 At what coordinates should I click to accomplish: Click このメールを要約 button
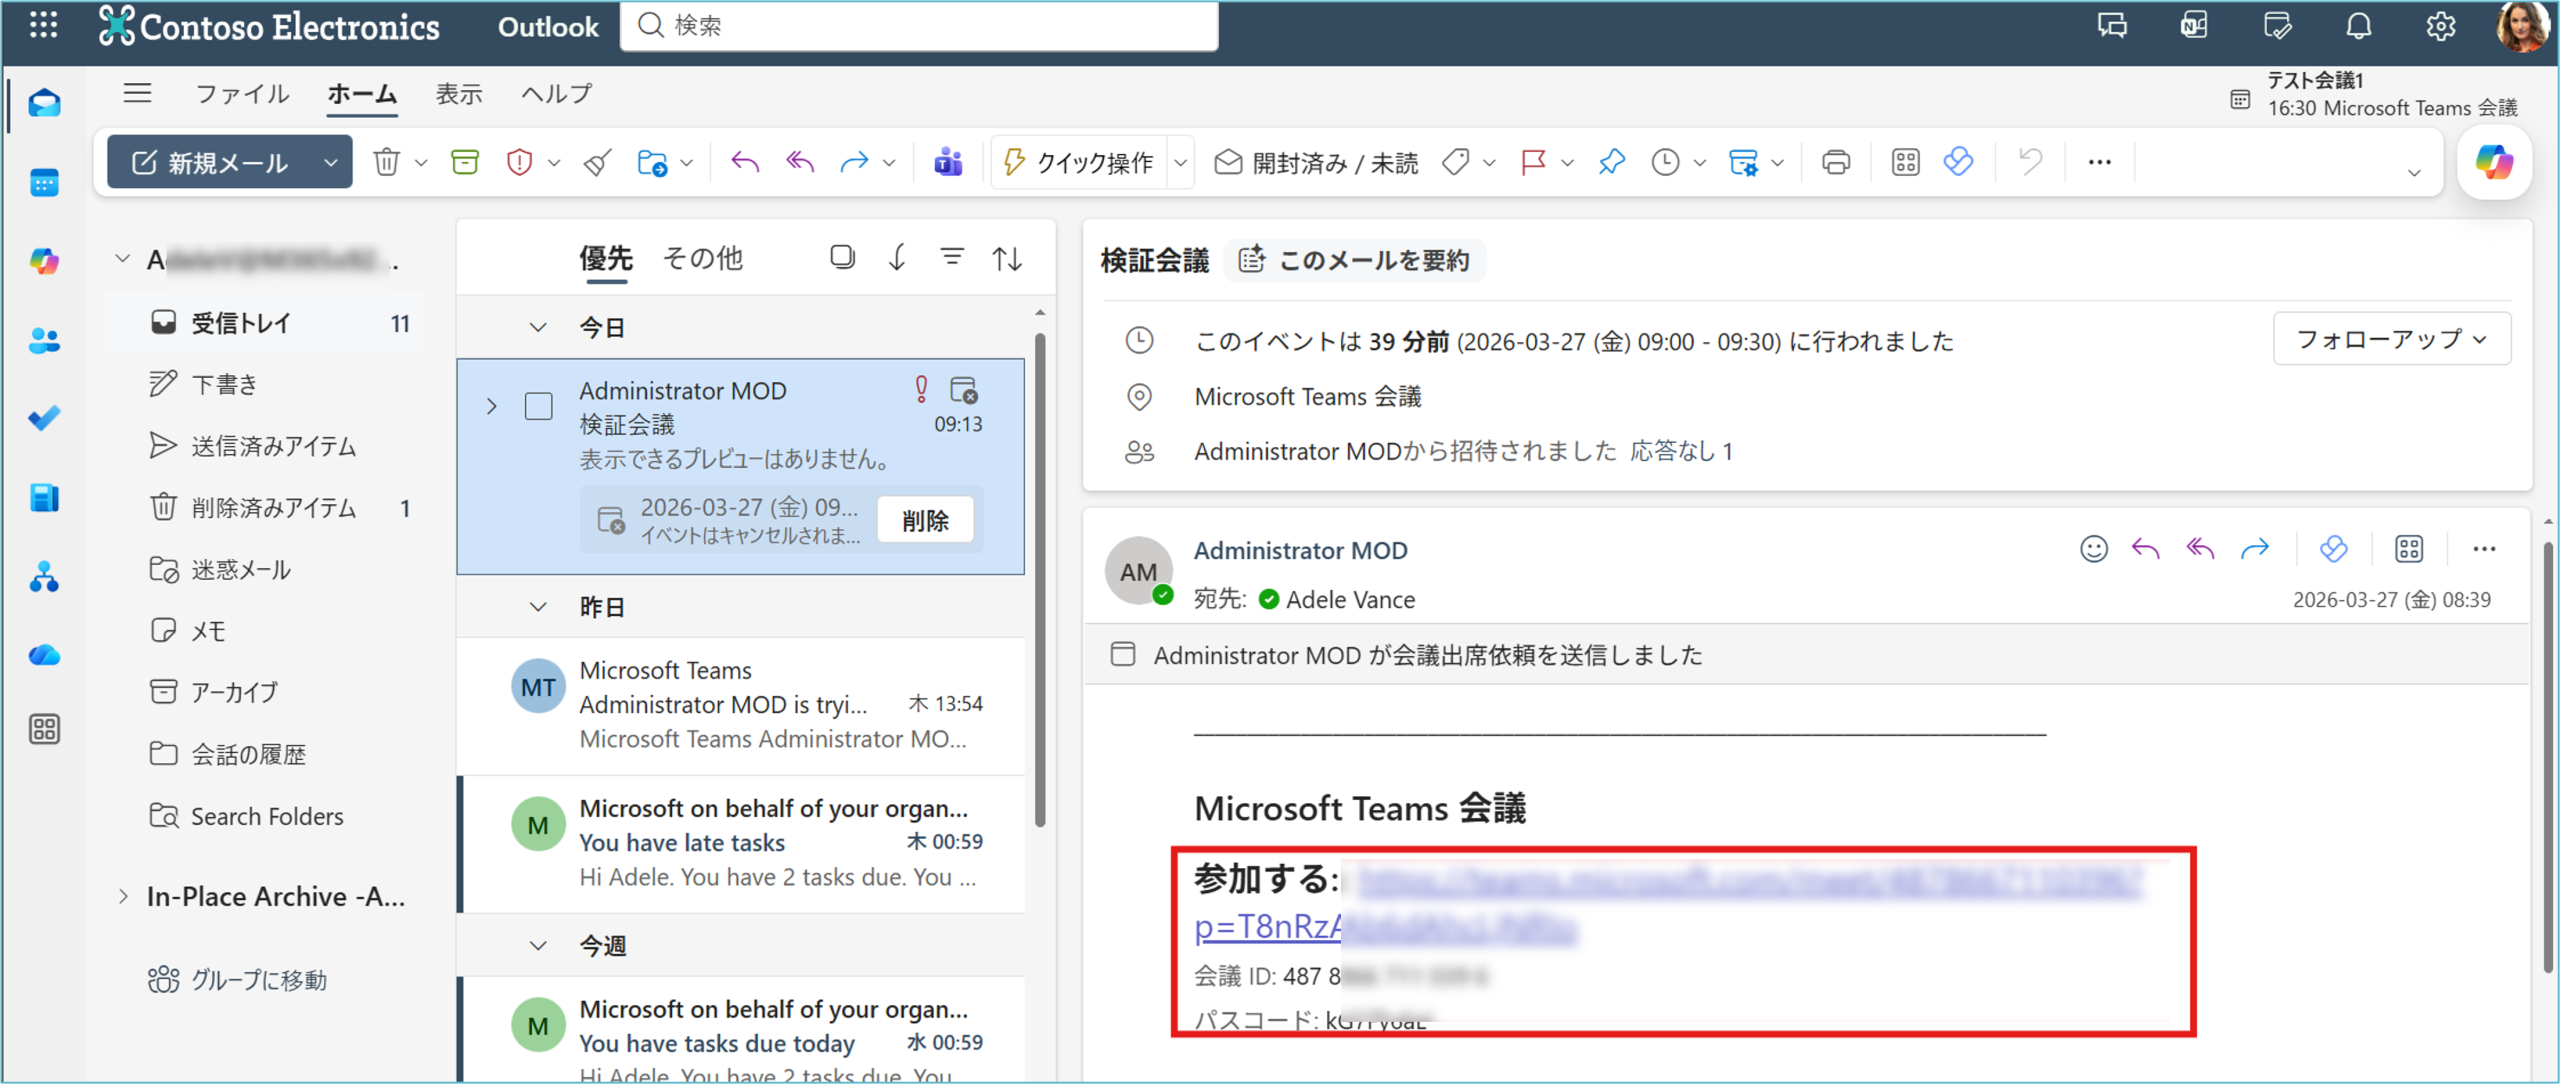pos(1355,261)
